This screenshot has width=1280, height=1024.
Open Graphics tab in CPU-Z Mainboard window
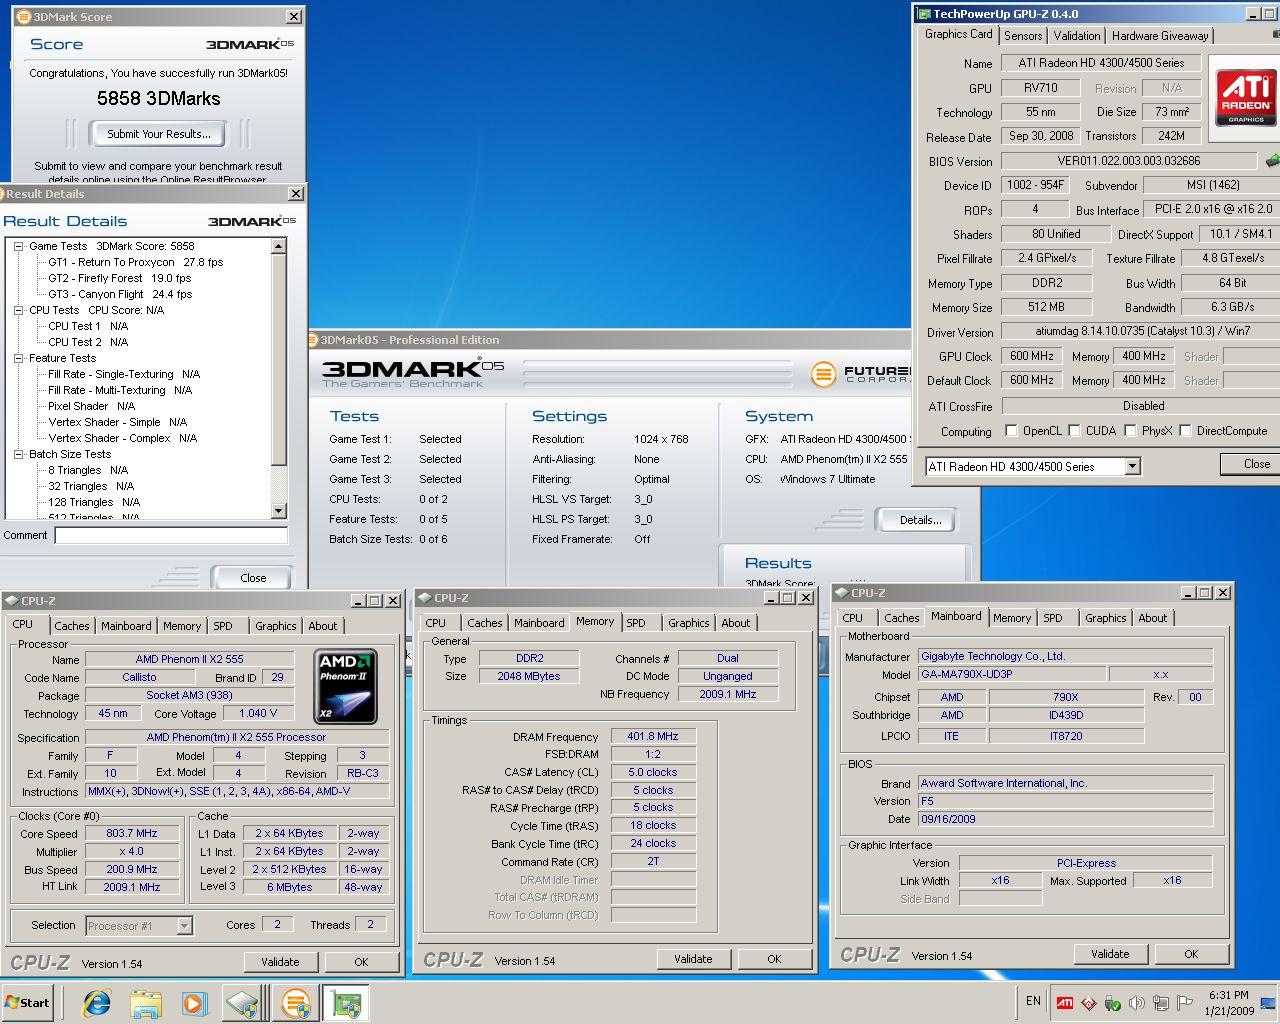[1105, 618]
